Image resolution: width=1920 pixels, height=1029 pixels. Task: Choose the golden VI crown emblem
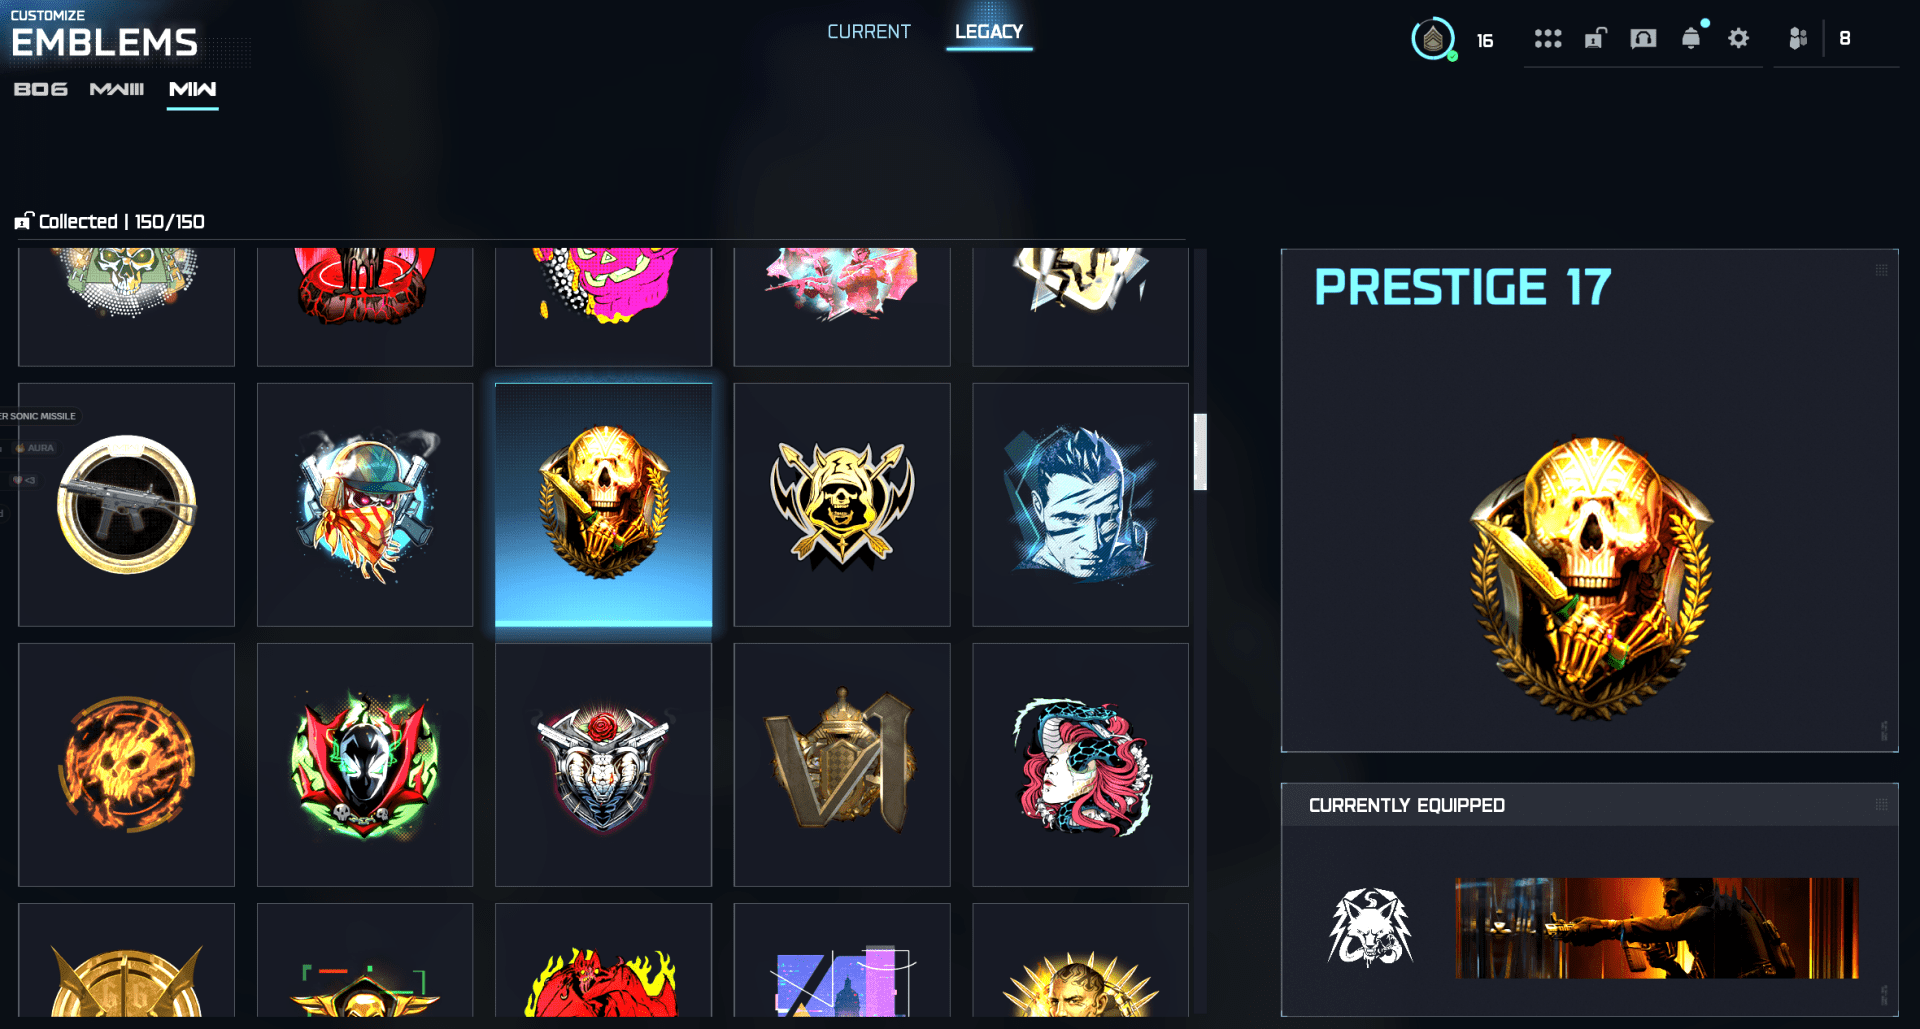click(x=842, y=765)
